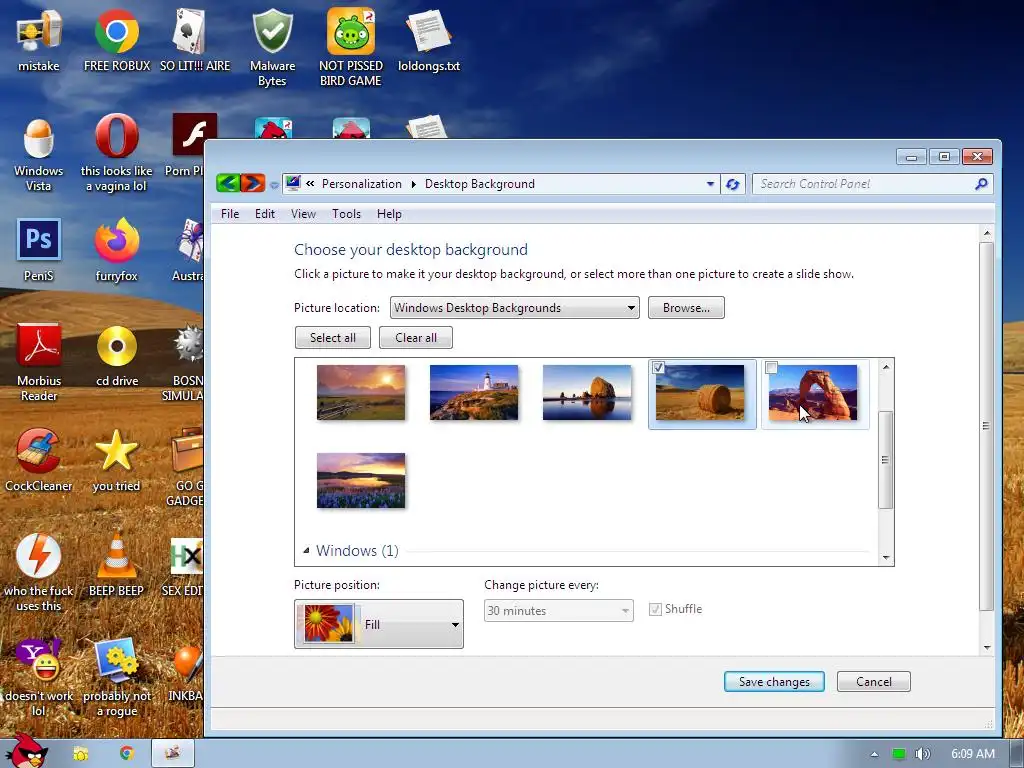
Task: Open the View menu
Action: point(303,214)
